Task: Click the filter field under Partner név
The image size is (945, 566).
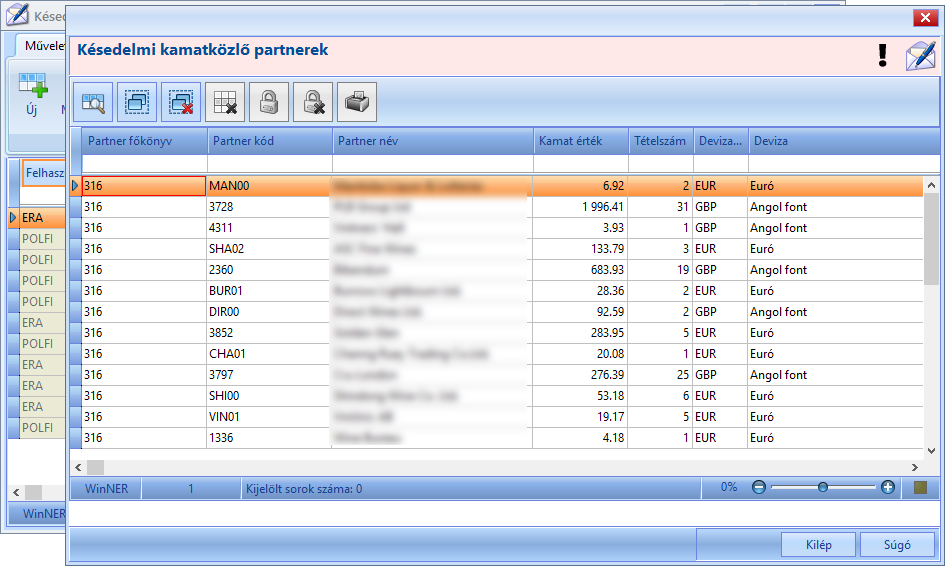Action: [433, 163]
